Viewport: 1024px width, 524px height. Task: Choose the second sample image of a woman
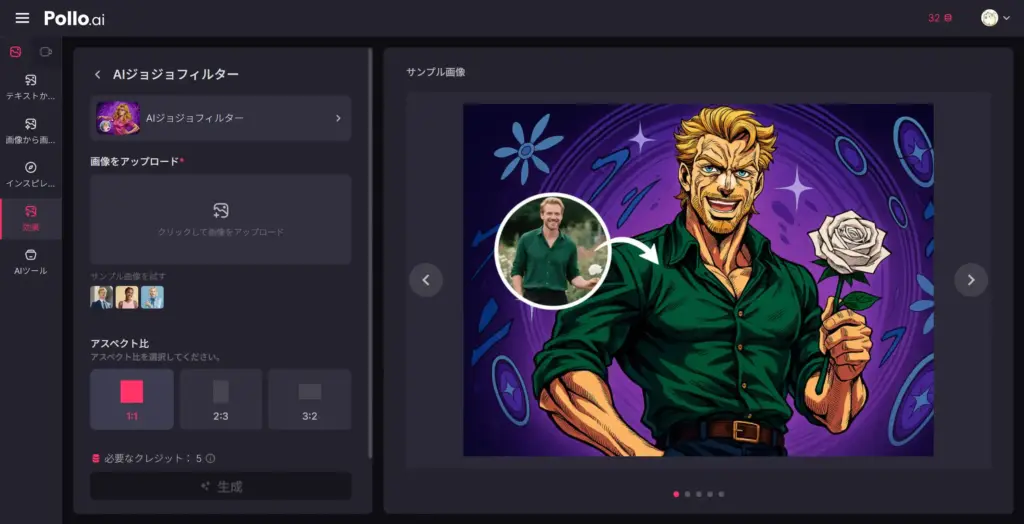pyautogui.click(x=127, y=297)
